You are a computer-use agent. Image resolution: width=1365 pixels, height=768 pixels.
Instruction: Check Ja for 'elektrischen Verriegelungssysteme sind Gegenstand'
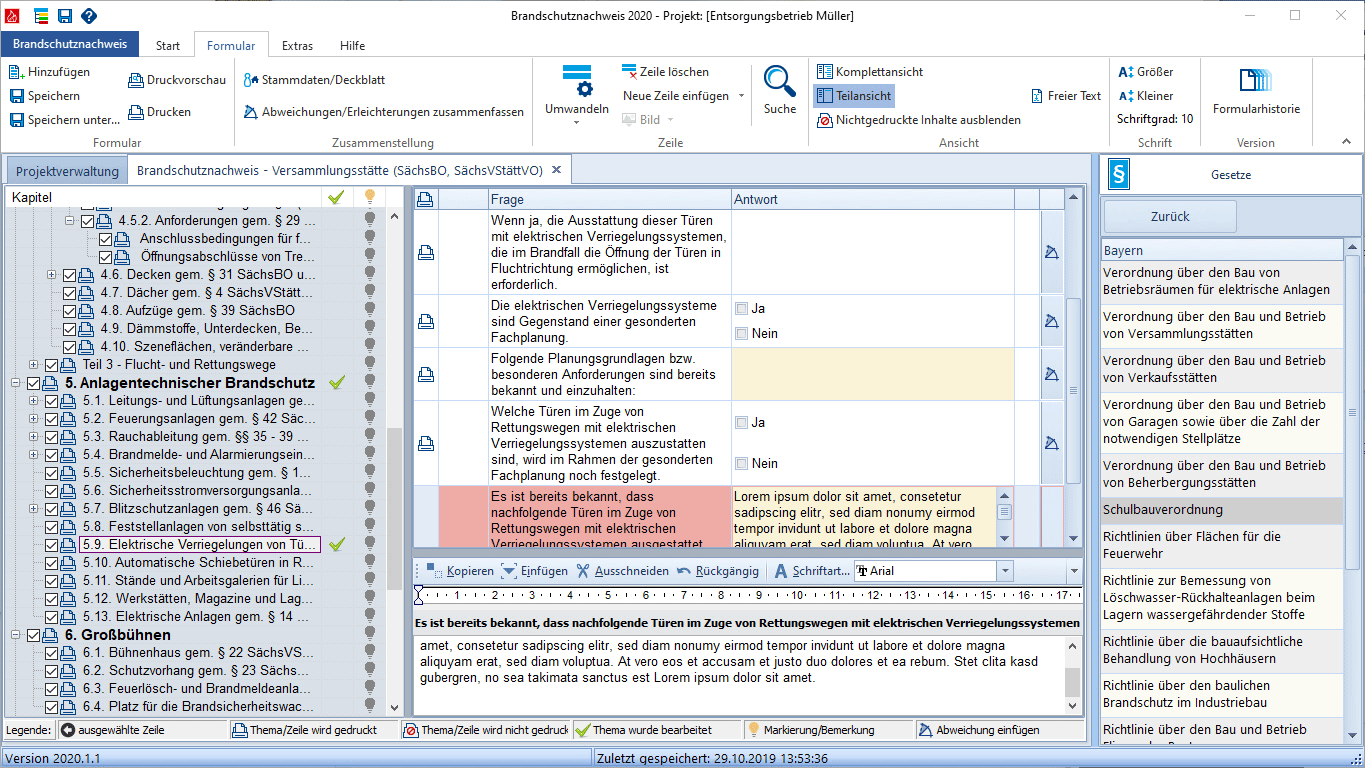coord(741,308)
